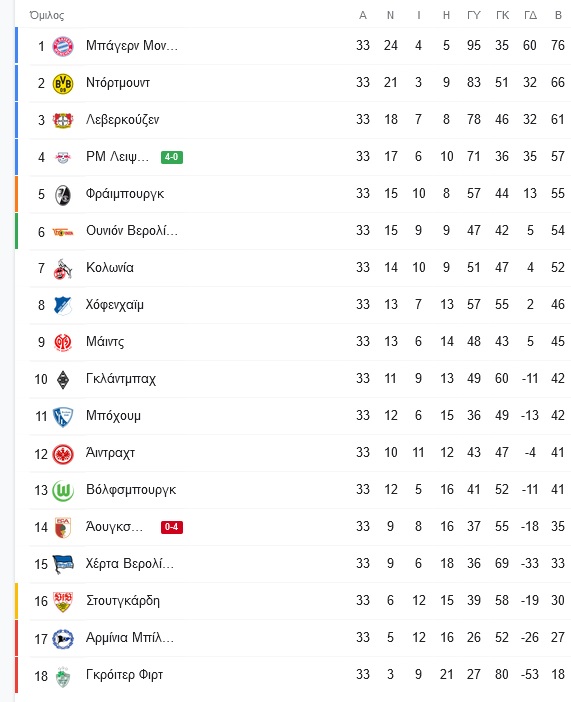Click the Stuttgart club crest
This screenshot has height=702, width=571.
click(x=63, y=601)
